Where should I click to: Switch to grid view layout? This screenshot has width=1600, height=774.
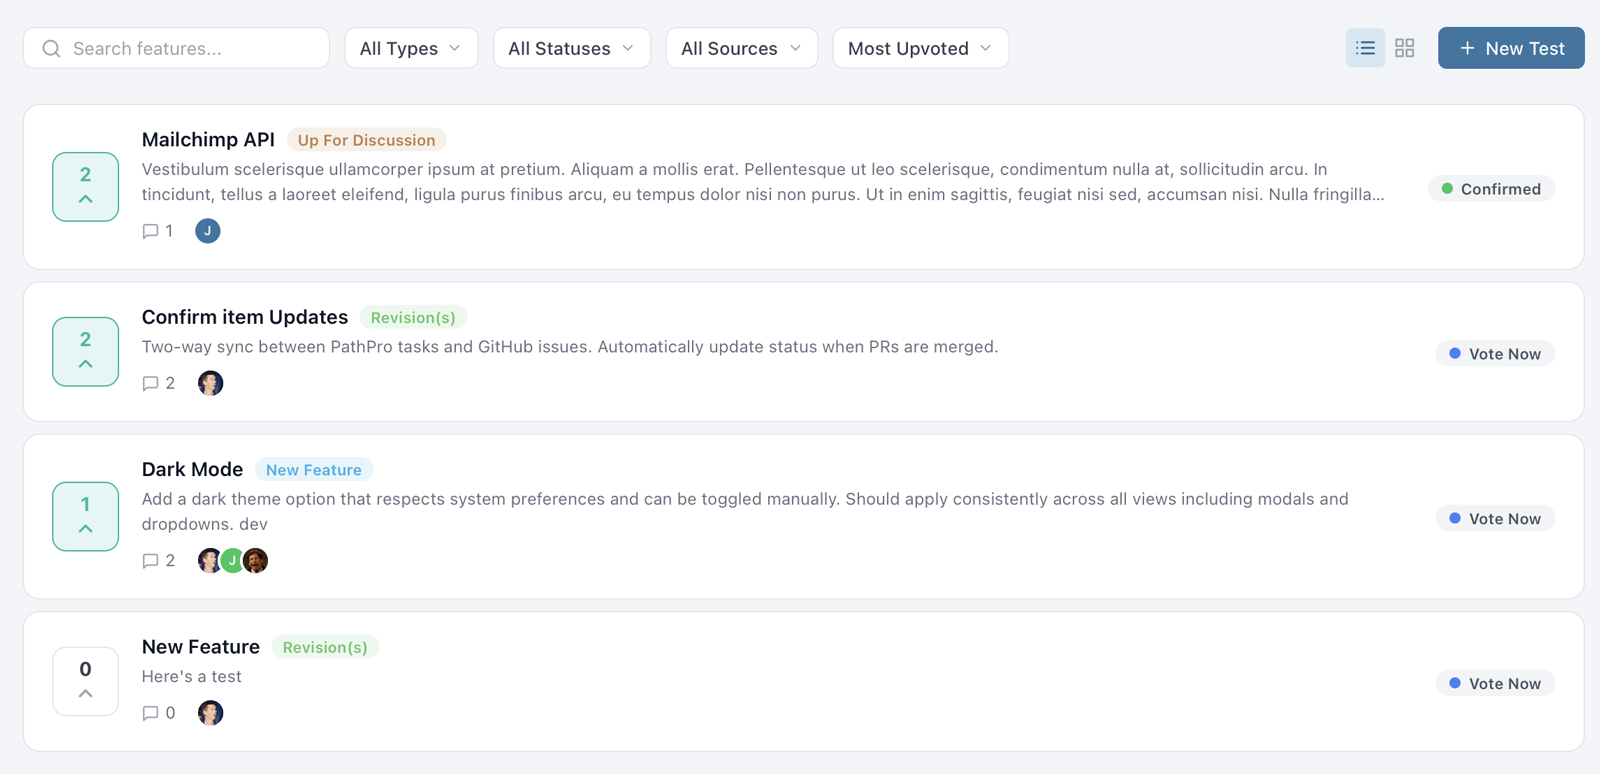pyautogui.click(x=1405, y=48)
